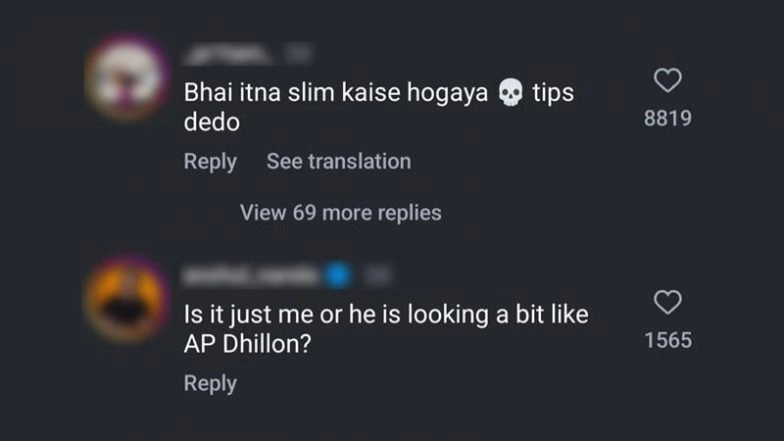Reply to the 'Bhai itna slim' comment
Viewport: 784px width, 441px height.
210,162
